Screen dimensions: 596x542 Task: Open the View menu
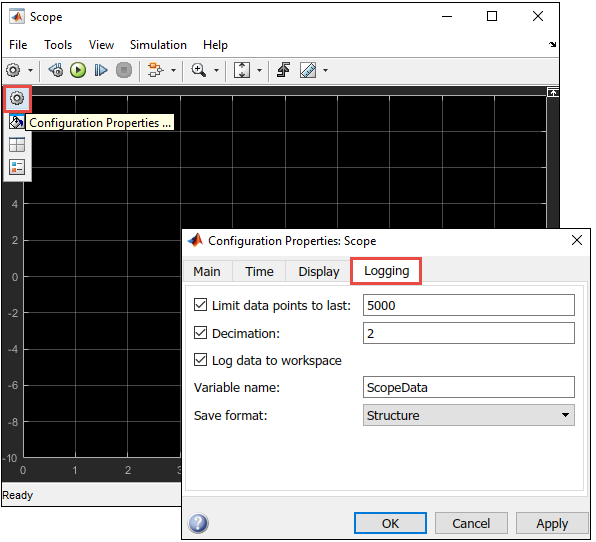(101, 45)
